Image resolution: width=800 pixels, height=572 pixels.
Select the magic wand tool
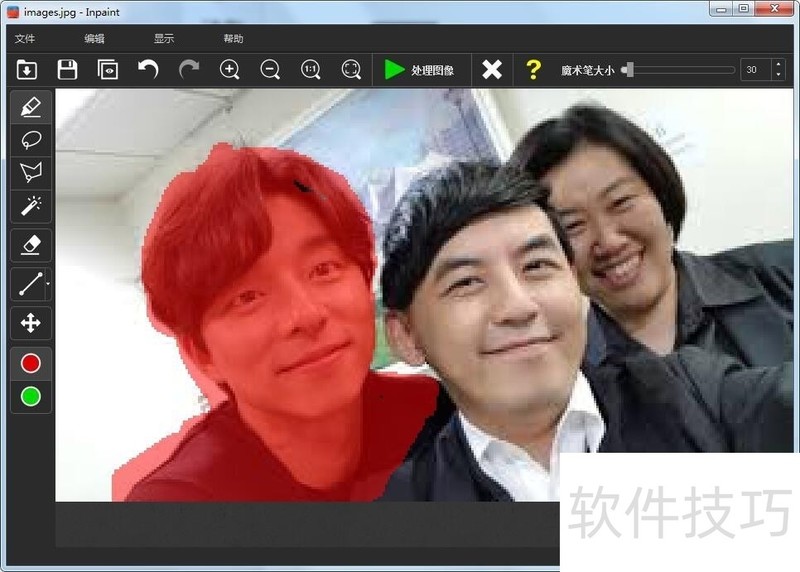[31, 206]
